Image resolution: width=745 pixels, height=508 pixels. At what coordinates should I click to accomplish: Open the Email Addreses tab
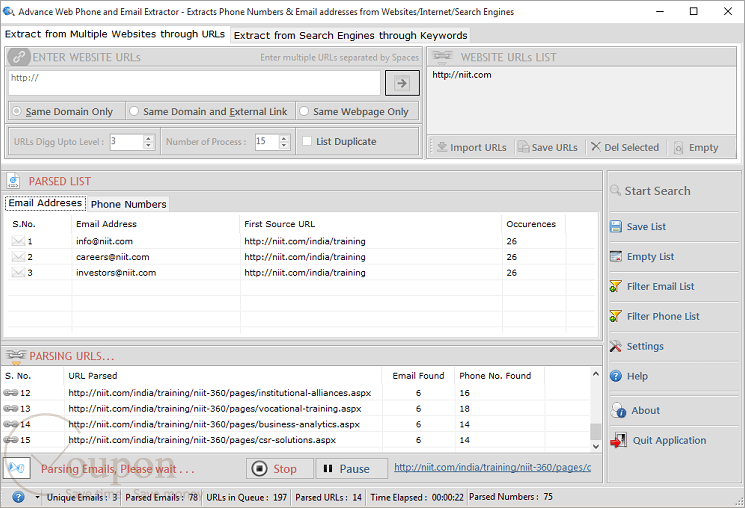pyautogui.click(x=45, y=203)
